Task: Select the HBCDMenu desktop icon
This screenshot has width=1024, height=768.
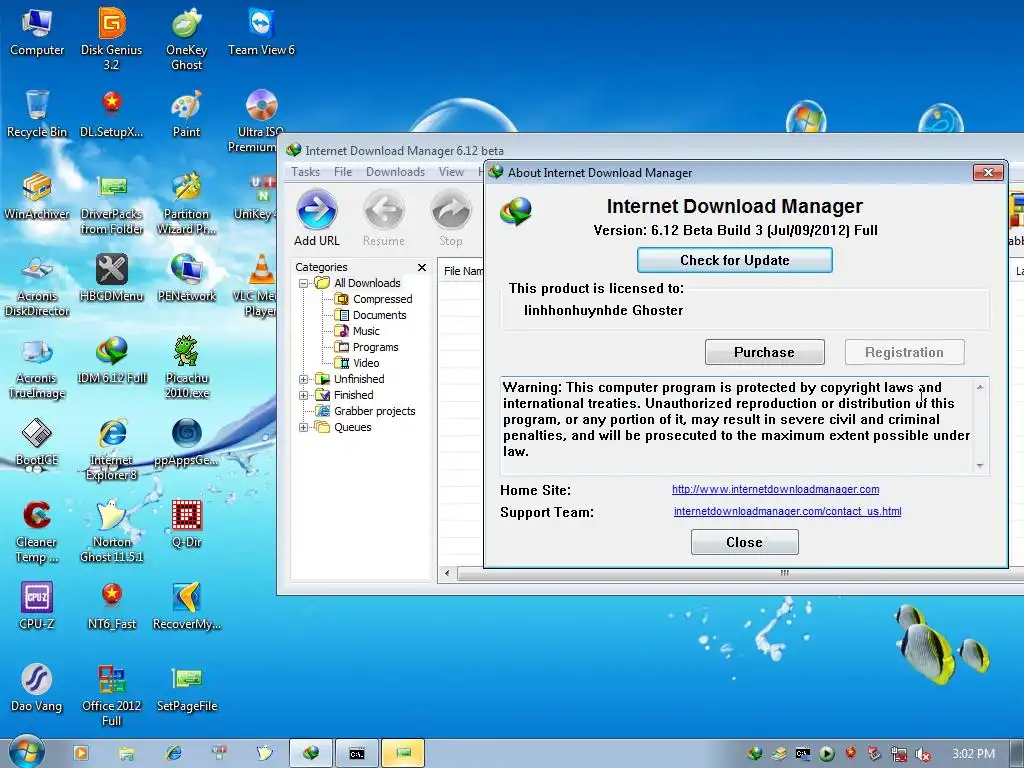Action: 112,278
